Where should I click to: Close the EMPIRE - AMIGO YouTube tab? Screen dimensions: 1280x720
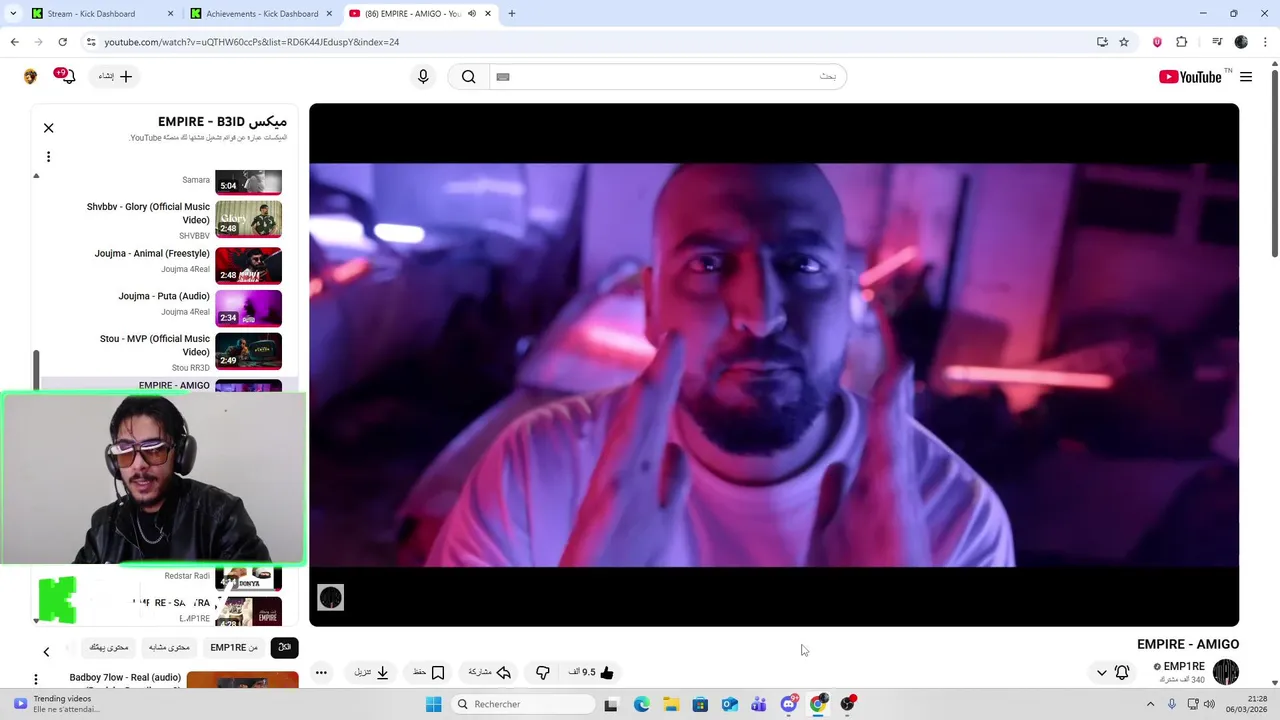coord(487,14)
